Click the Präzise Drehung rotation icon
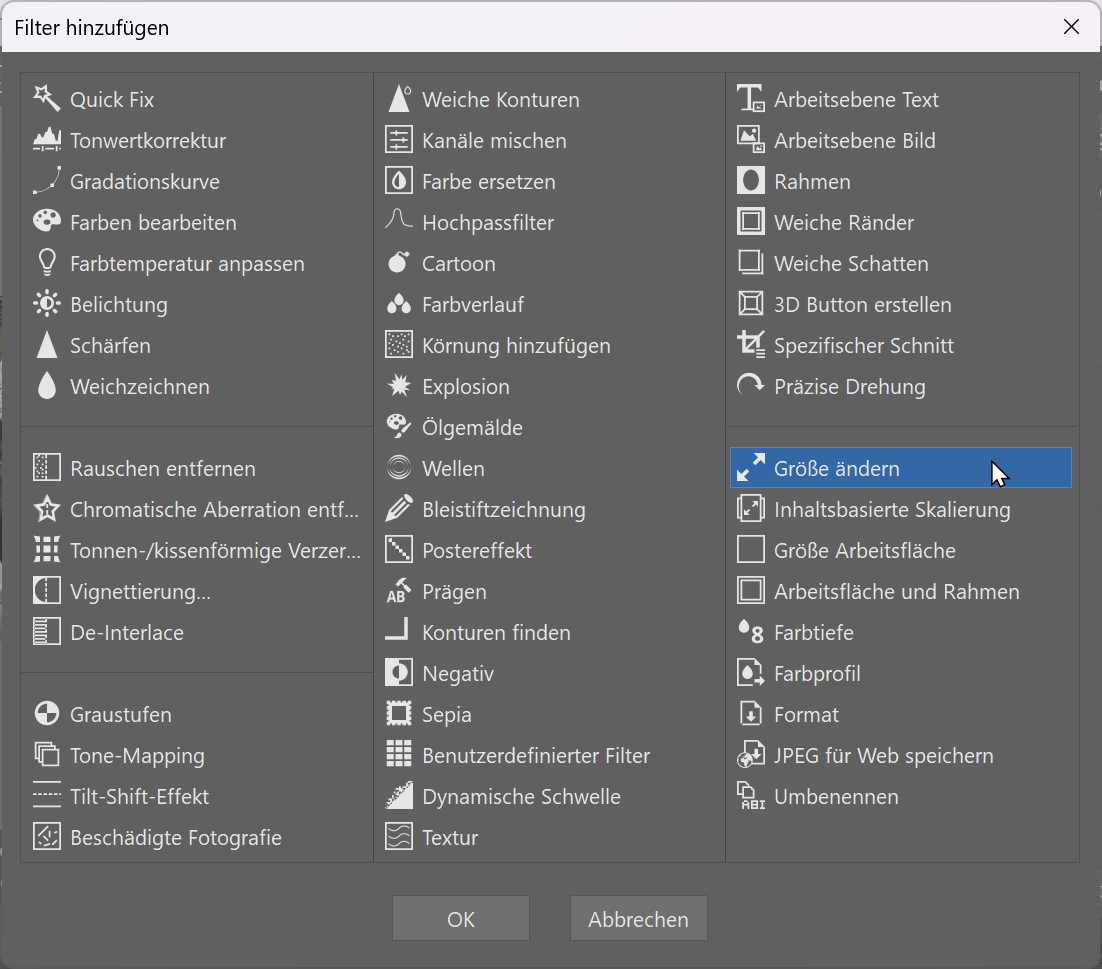 [750, 386]
